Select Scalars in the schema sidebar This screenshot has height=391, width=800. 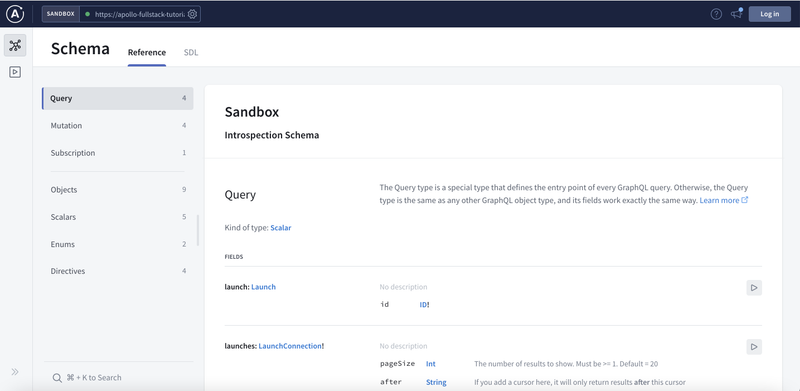point(118,217)
